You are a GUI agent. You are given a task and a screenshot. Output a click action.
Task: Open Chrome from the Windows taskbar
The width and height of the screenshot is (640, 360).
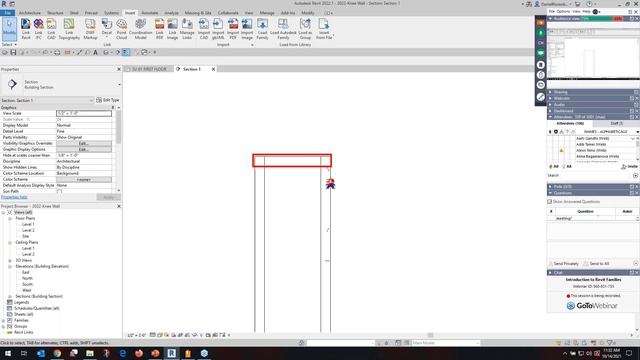pyautogui.click(x=57, y=353)
